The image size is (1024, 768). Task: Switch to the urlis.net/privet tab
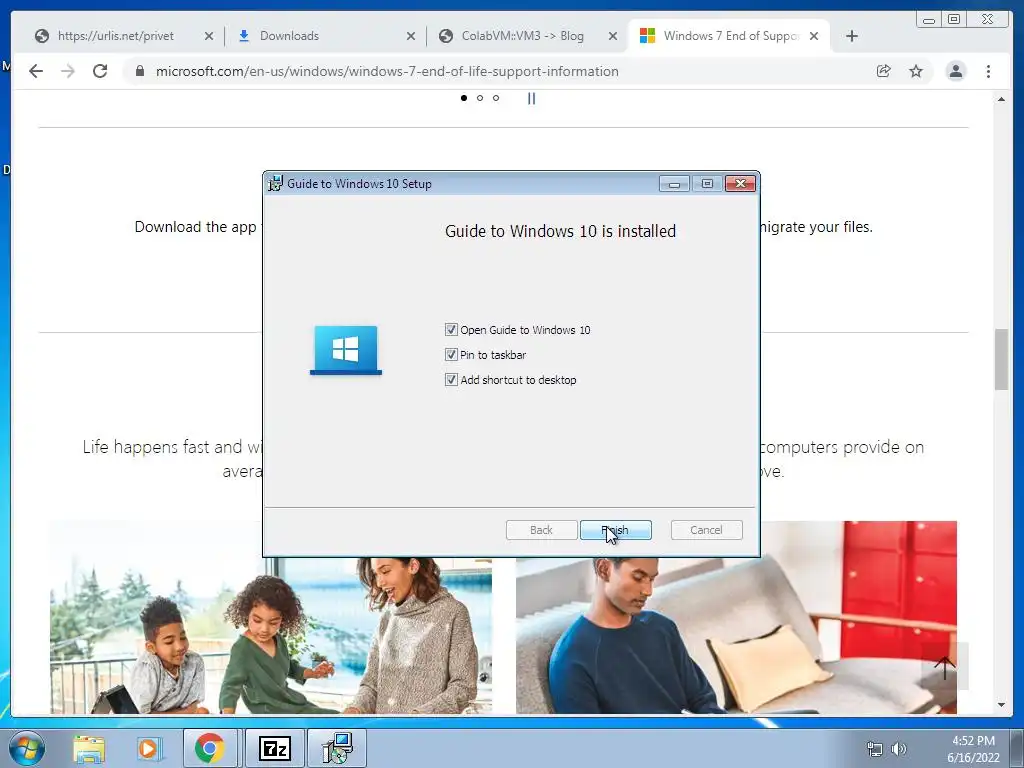tap(116, 36)
